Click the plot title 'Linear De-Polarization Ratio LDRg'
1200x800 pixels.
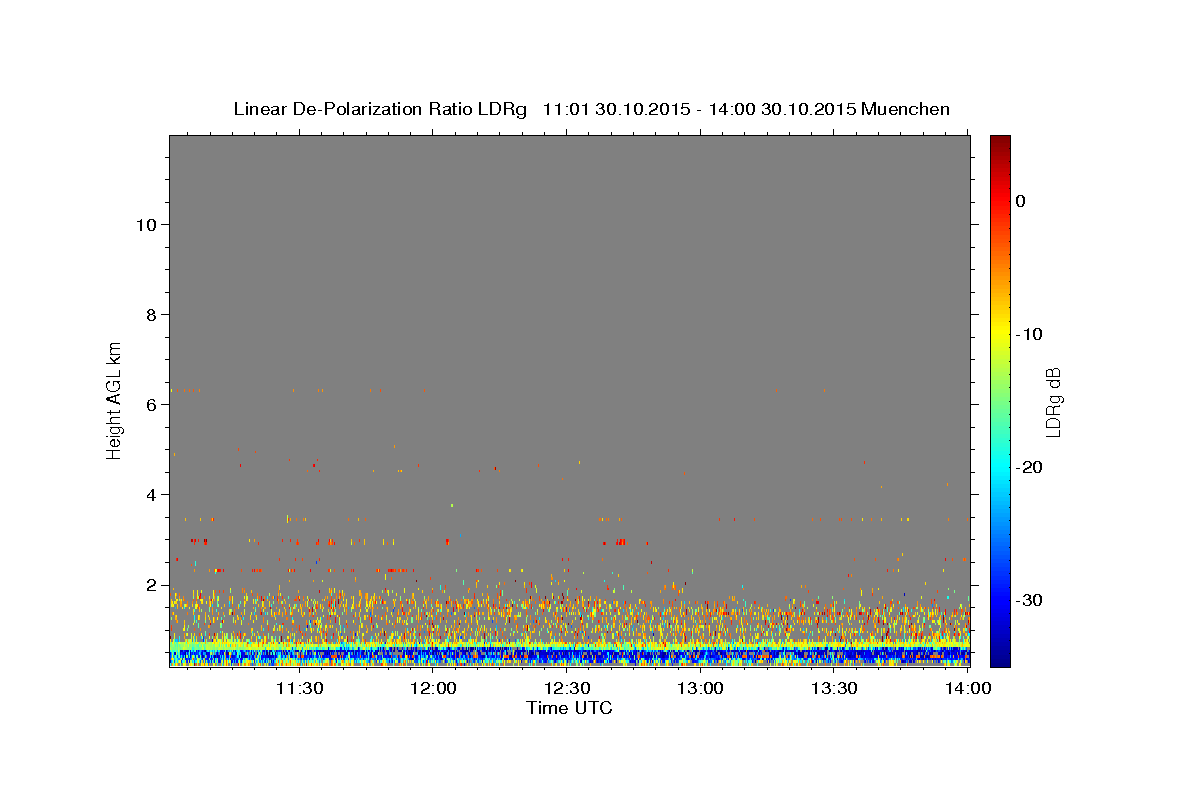coord(380,109)
